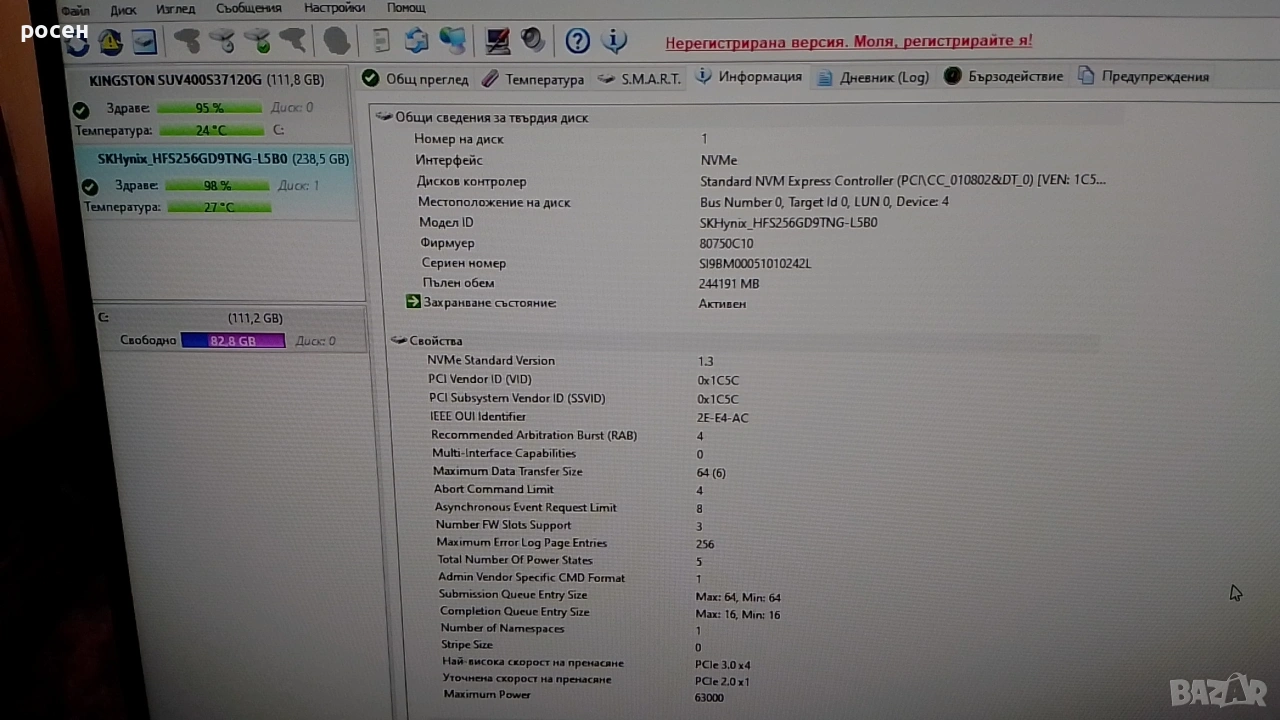Viewport: 1280px width, 720px height.
Task: Open the 'Дневник (Log)' tab
Action: pyautogui.click(x=873, y=77)
